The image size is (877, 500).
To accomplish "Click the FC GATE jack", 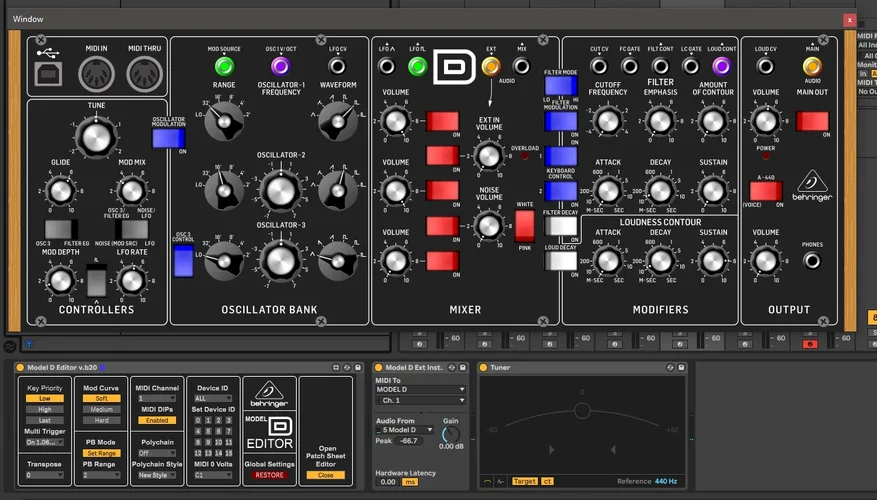I will [630, 66].
